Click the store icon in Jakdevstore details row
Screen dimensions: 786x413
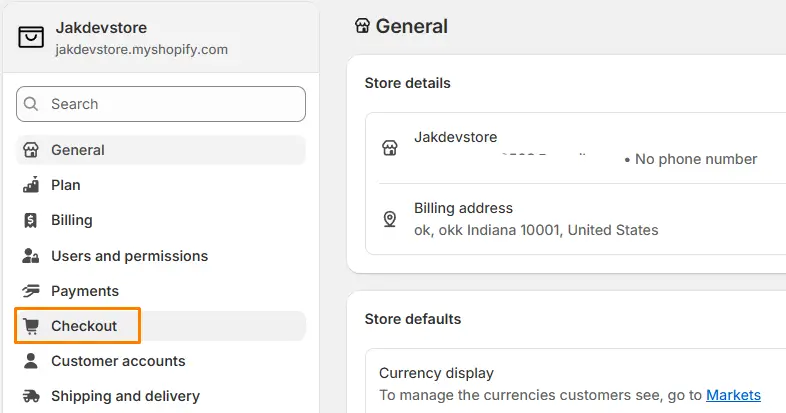[389, 148]
